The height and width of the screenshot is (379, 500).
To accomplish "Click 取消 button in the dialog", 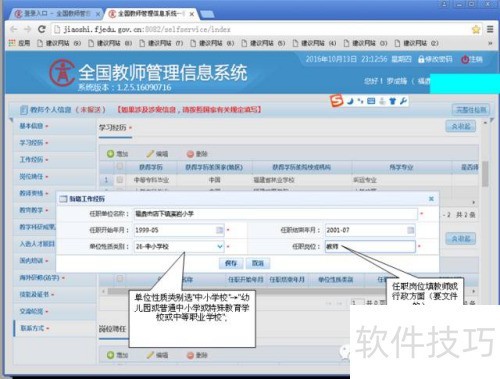I will [x=258, y=263].
